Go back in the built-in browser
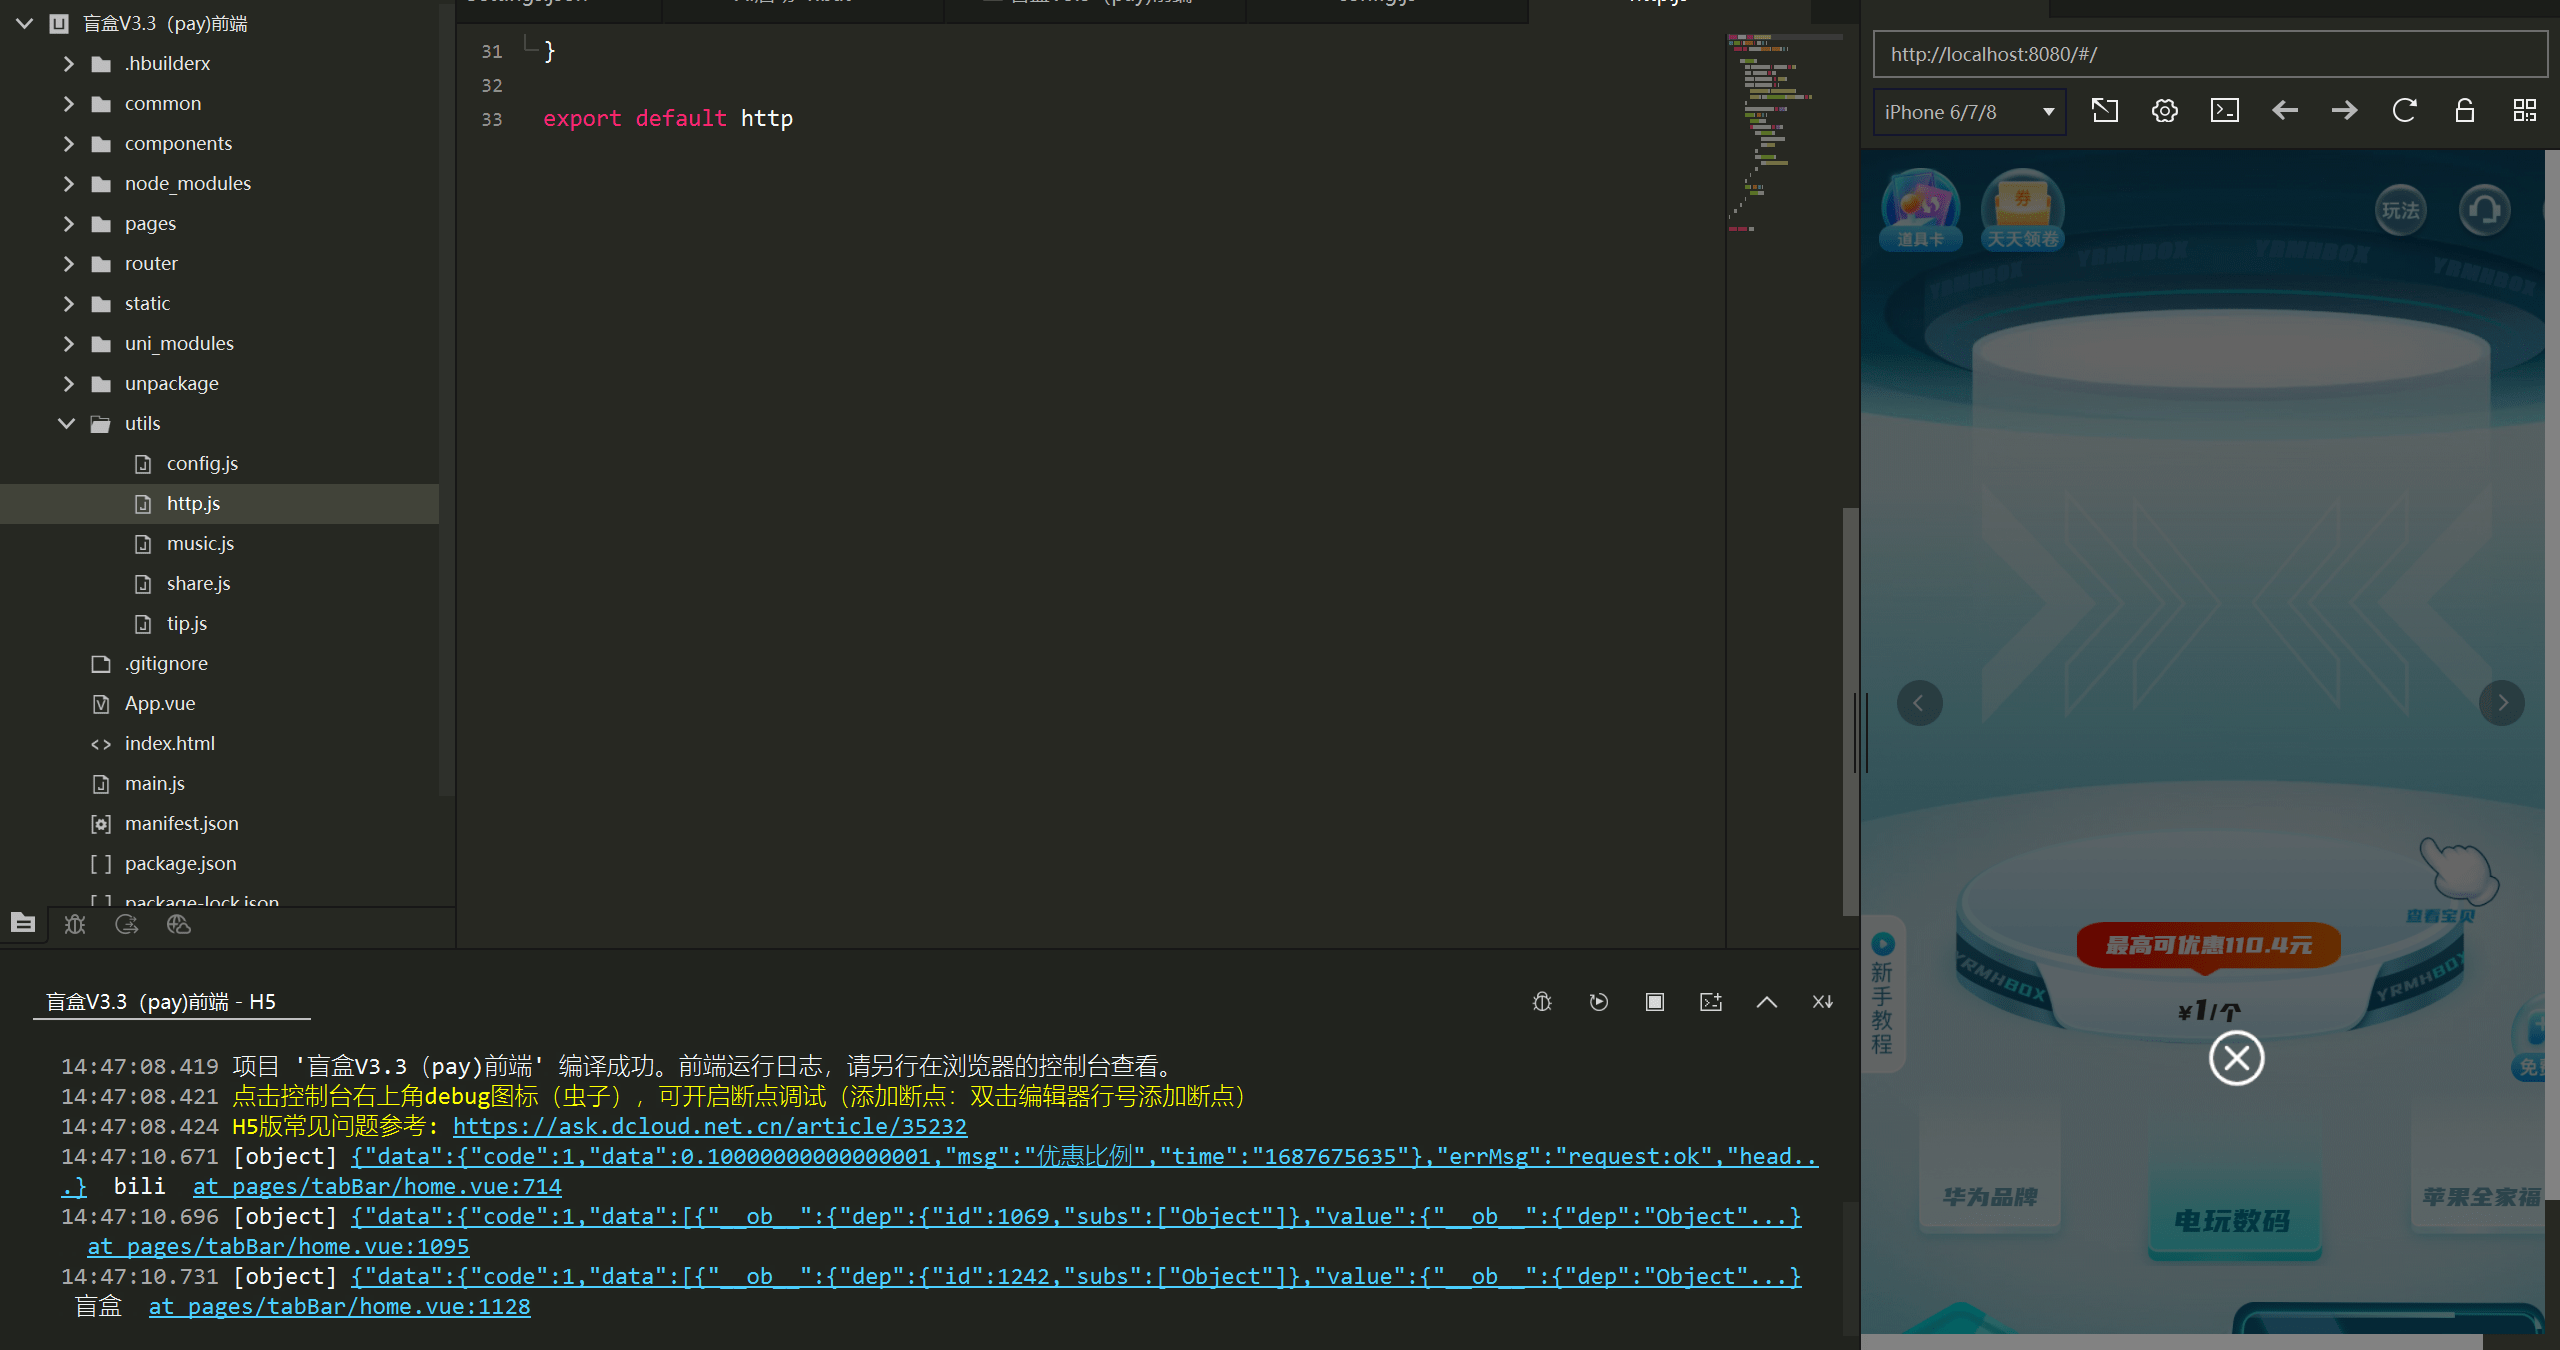The image size is (2560, 1350). point(2284,111)
